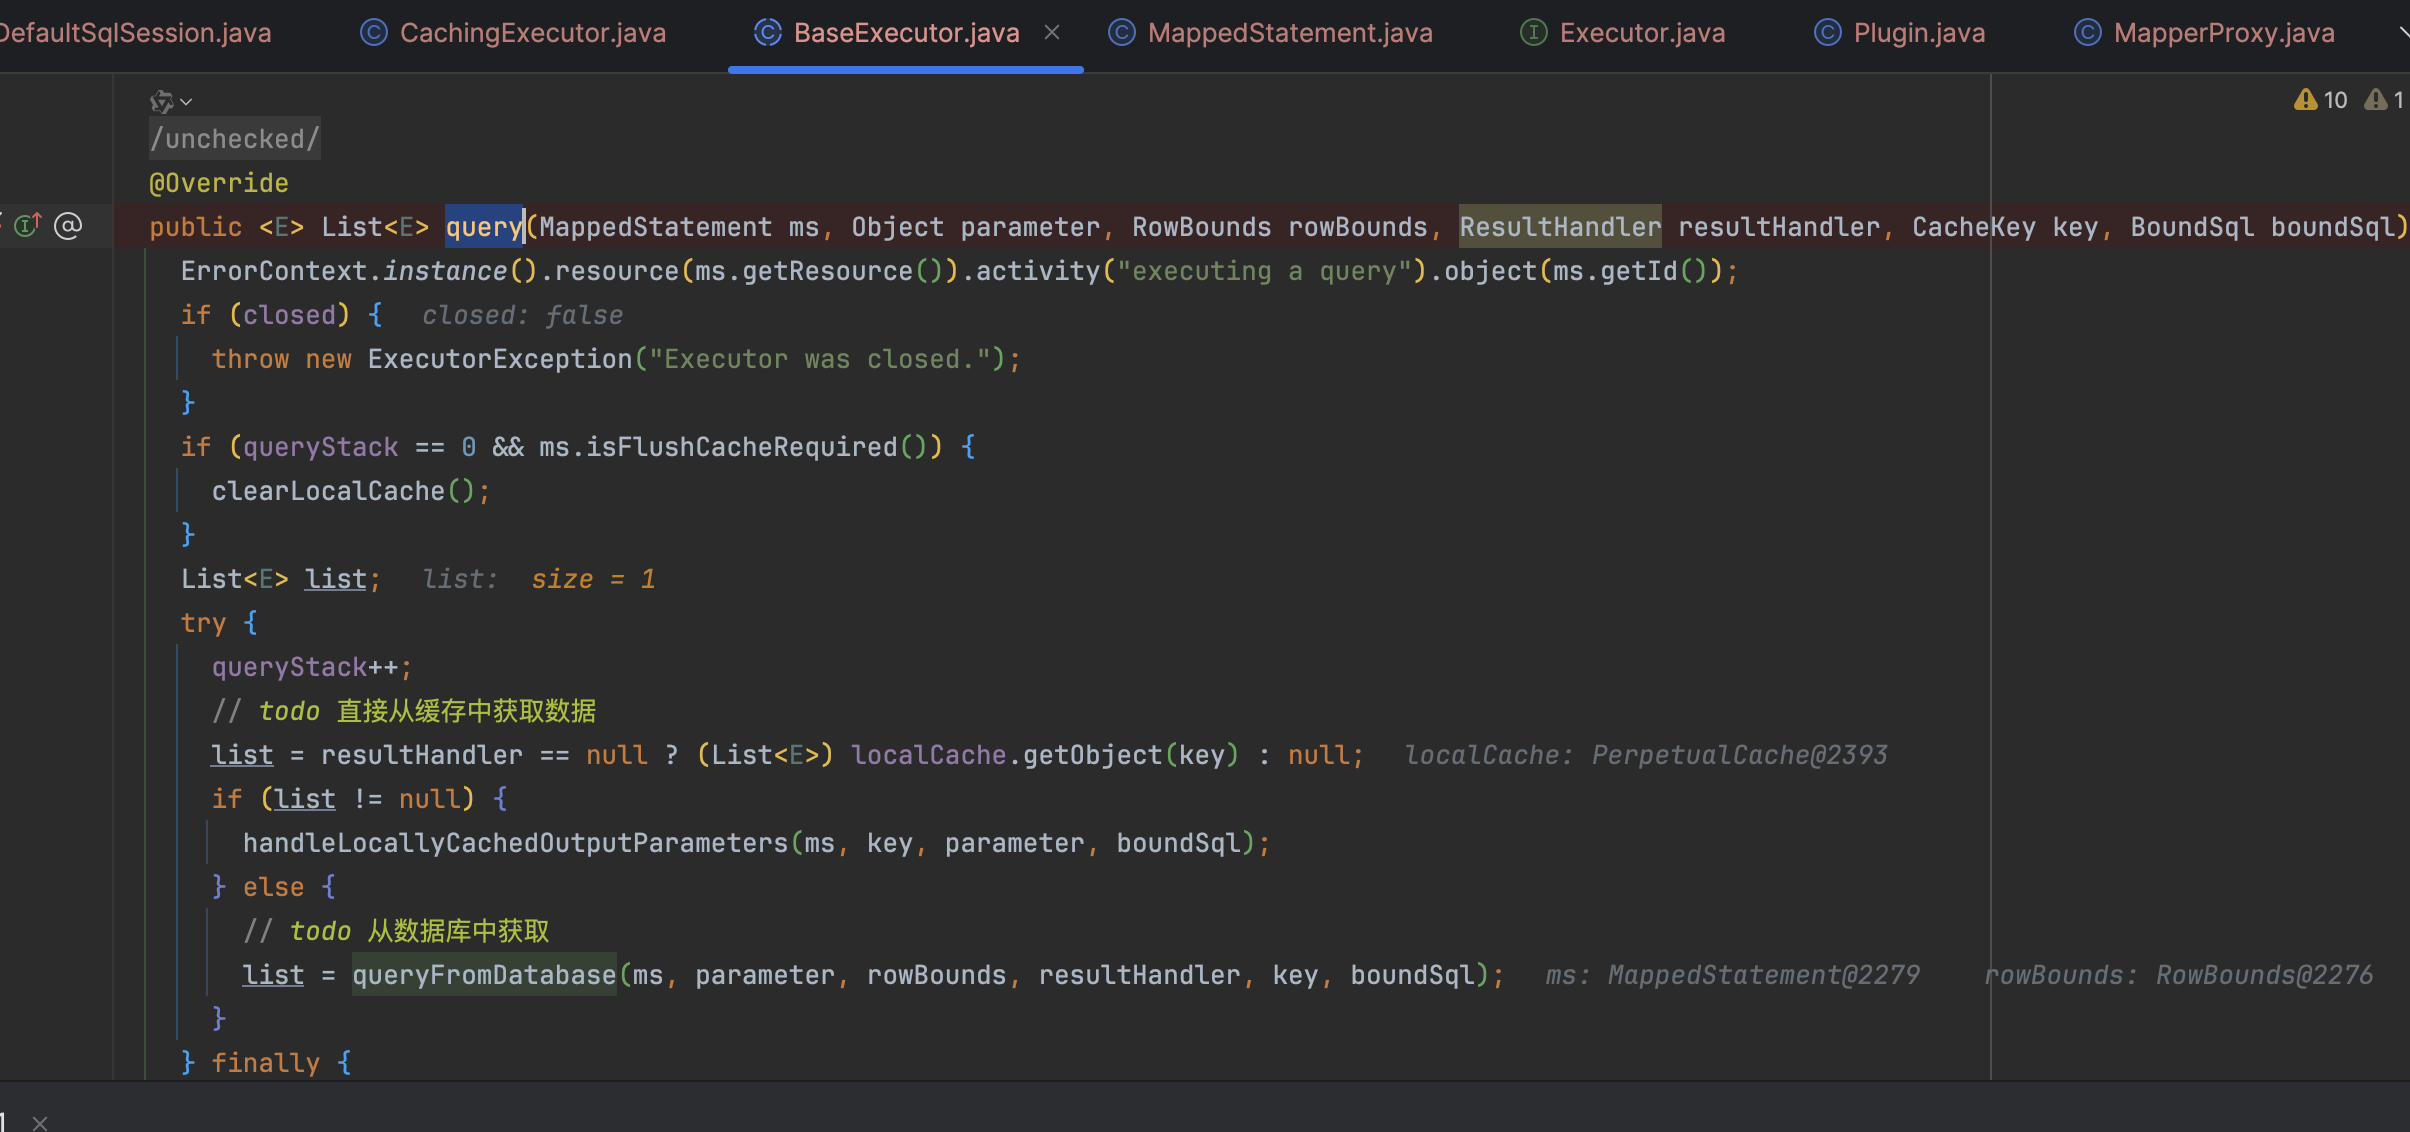
Task: Click the Executor interface icon on its tab
Action: pyautogui.click(x=1533, y=33)
